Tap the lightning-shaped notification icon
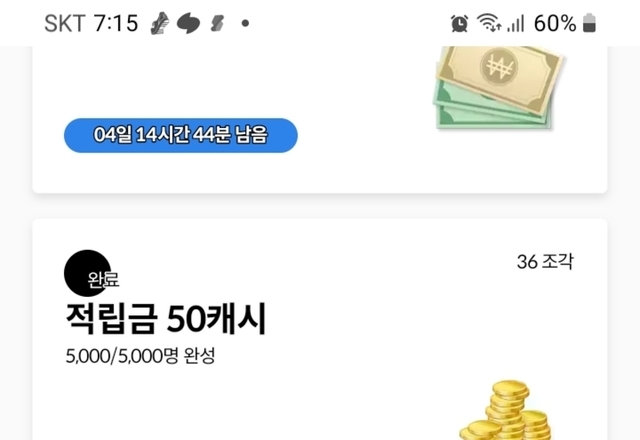The height and width of the screenshot is (440, 640). point(217,23)
